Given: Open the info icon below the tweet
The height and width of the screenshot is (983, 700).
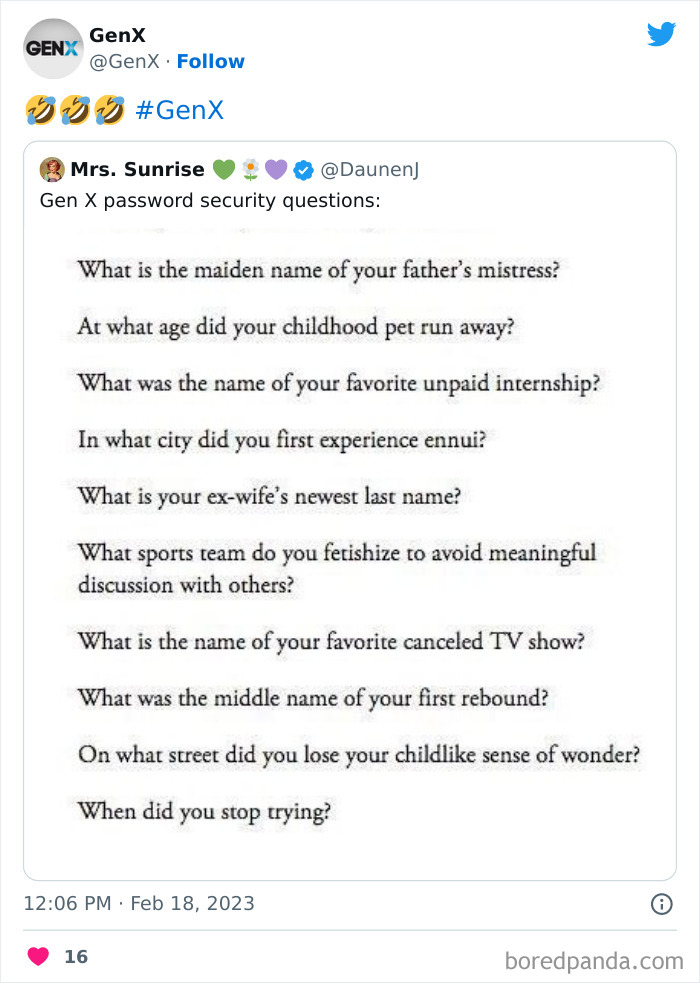Looking at the screenshot, I should click(x=662, y=904).
